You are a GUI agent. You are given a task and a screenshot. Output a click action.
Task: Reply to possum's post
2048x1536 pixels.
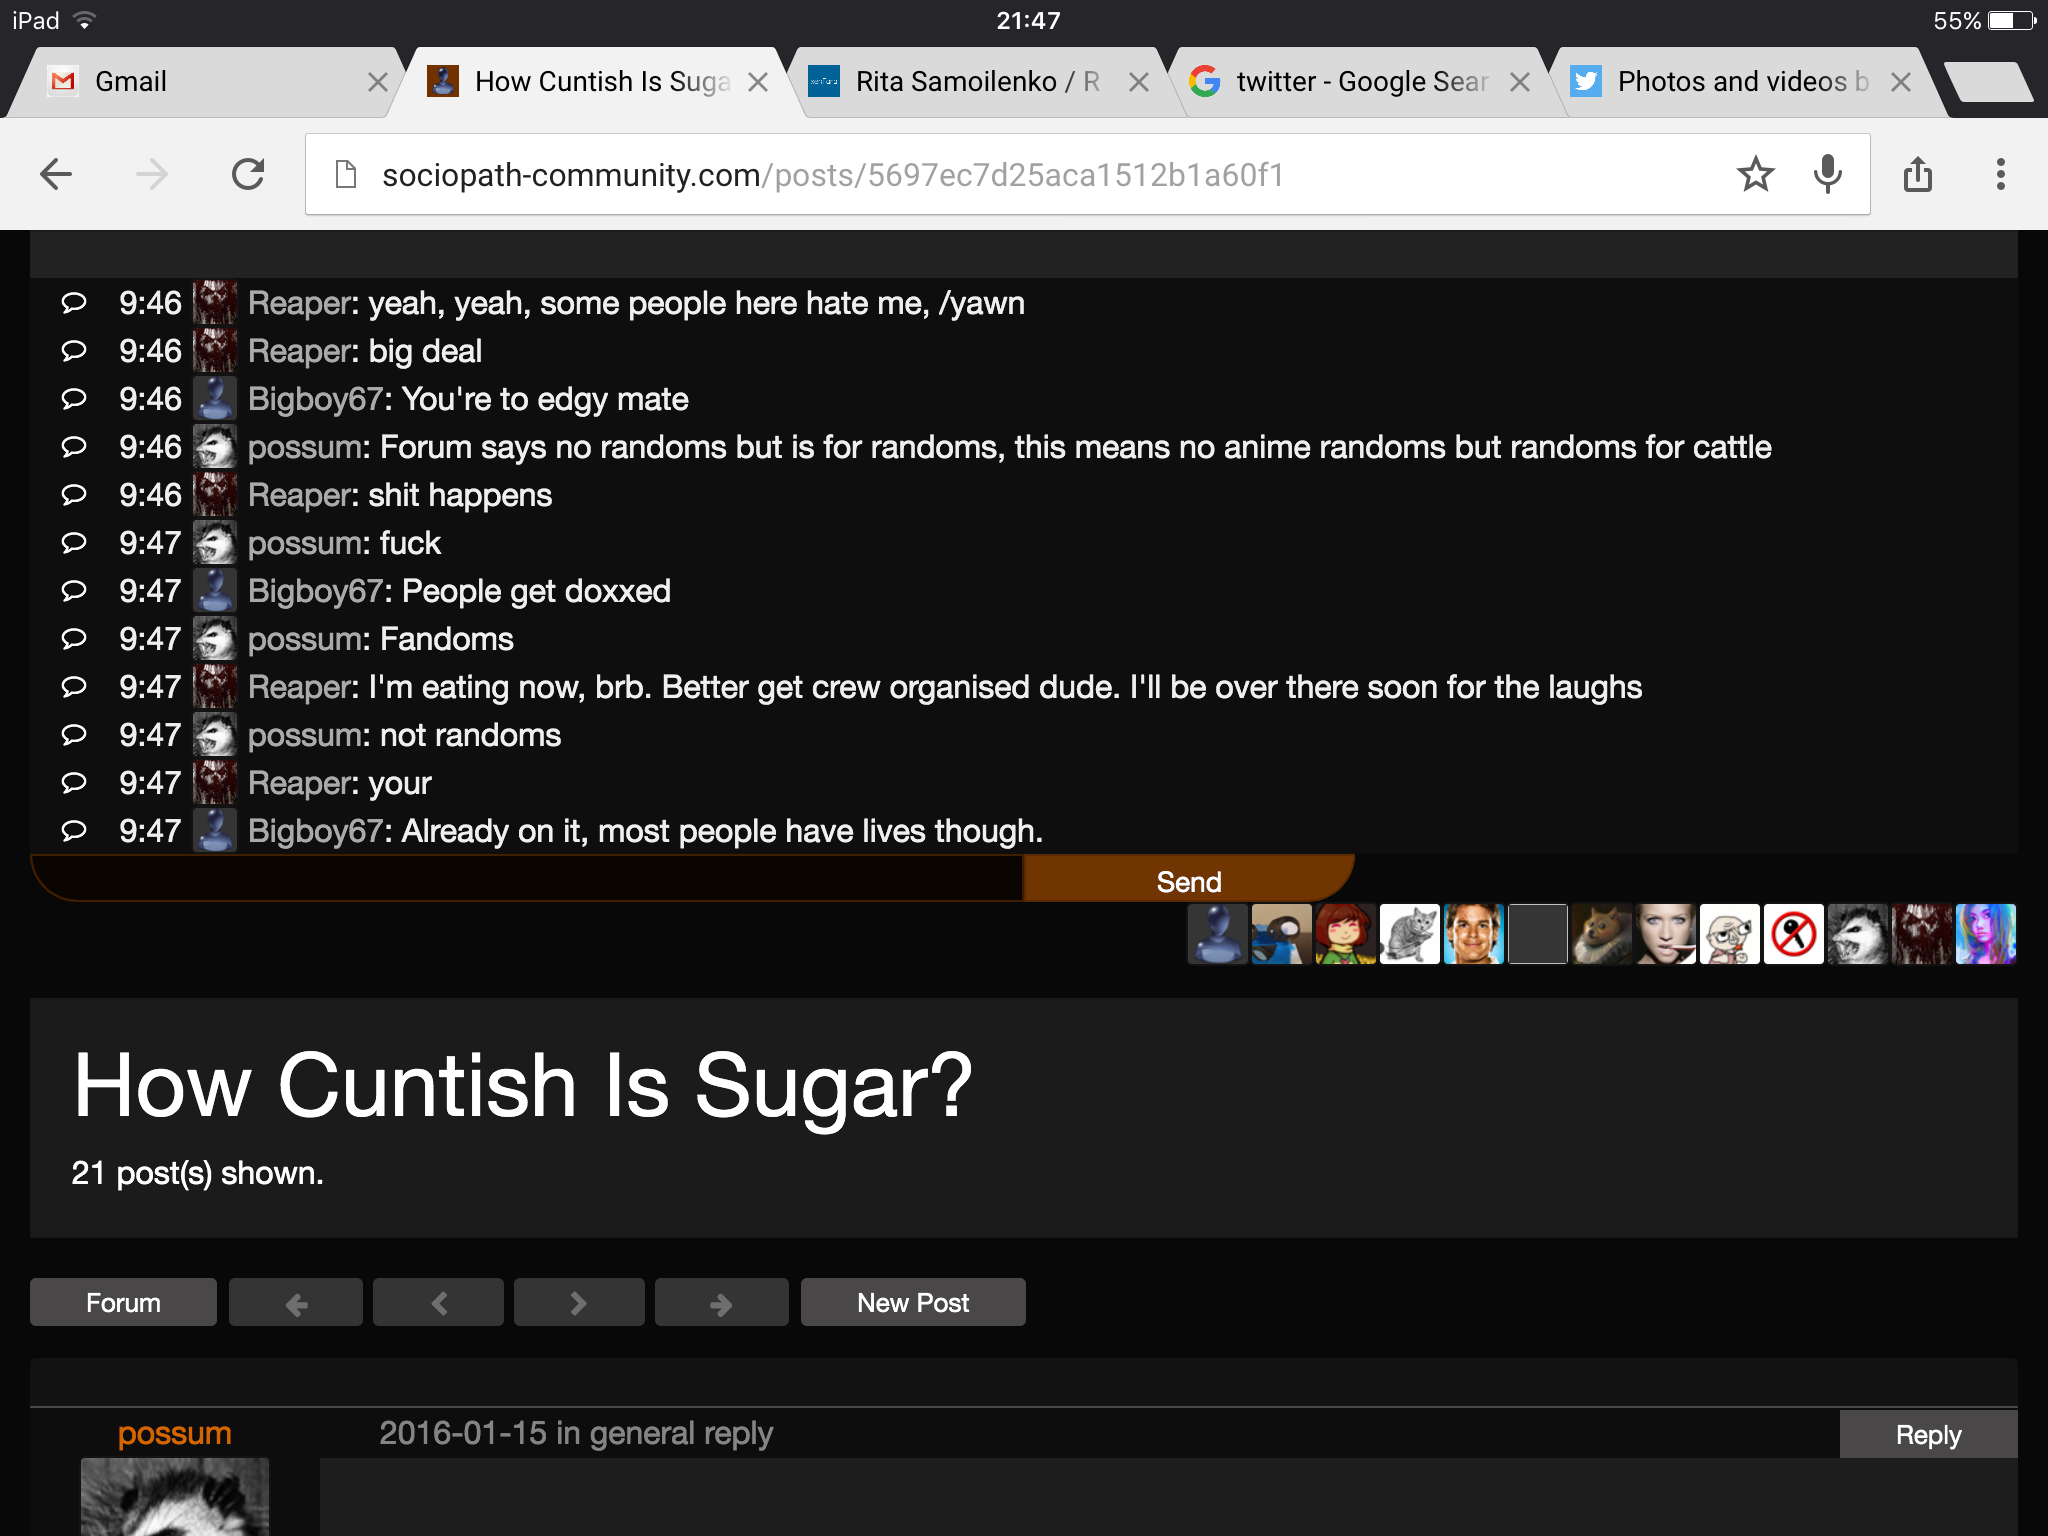(x=1928, y=1434)
